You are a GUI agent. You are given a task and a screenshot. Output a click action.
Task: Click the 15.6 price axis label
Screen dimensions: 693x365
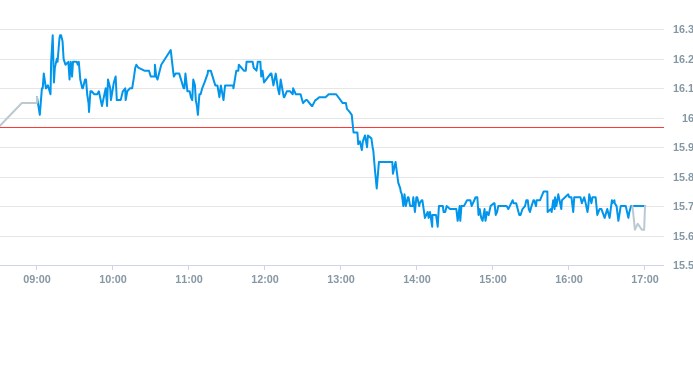point(683,236)
